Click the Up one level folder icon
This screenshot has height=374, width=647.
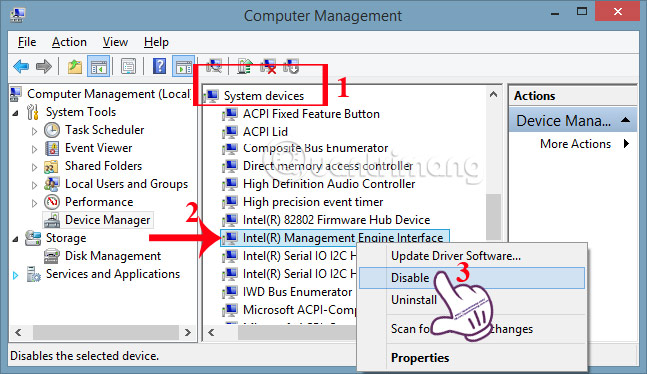click(x=75, y=66)
